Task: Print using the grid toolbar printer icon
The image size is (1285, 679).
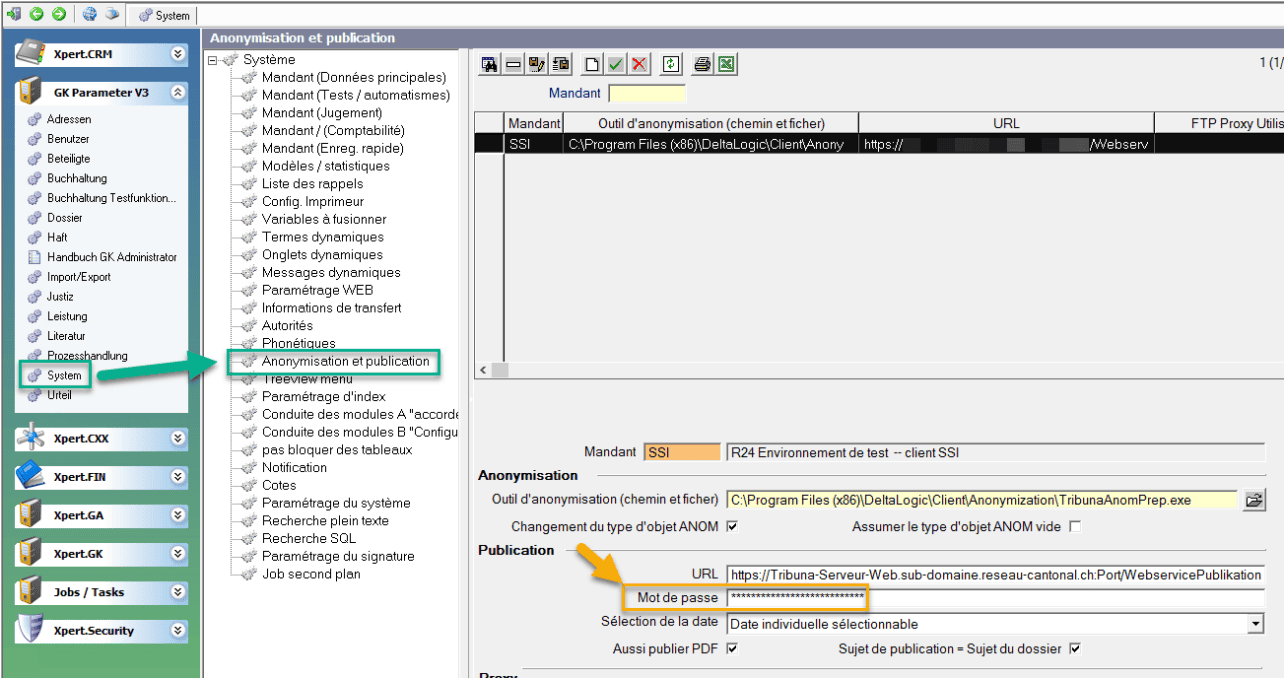Action: coord(703,64)
